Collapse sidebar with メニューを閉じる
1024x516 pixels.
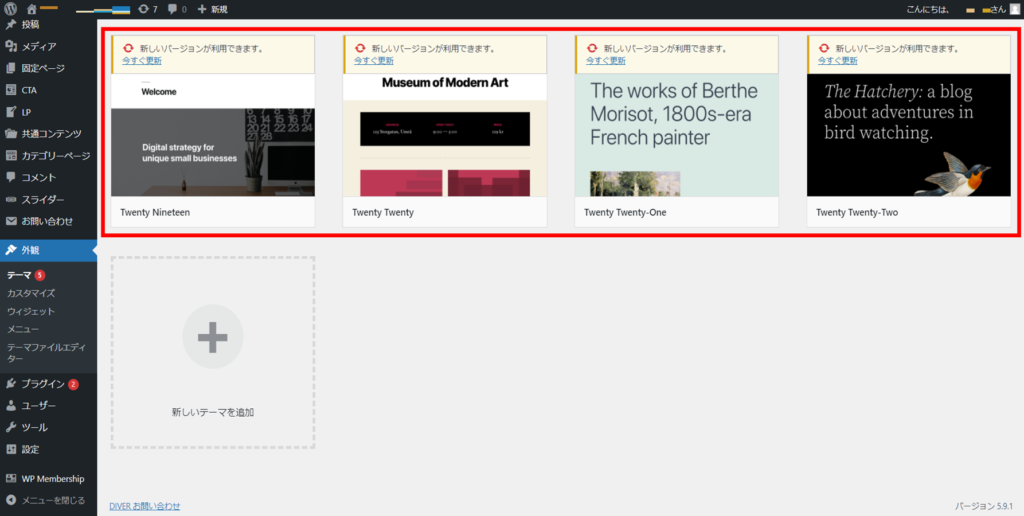click(45, 500)
